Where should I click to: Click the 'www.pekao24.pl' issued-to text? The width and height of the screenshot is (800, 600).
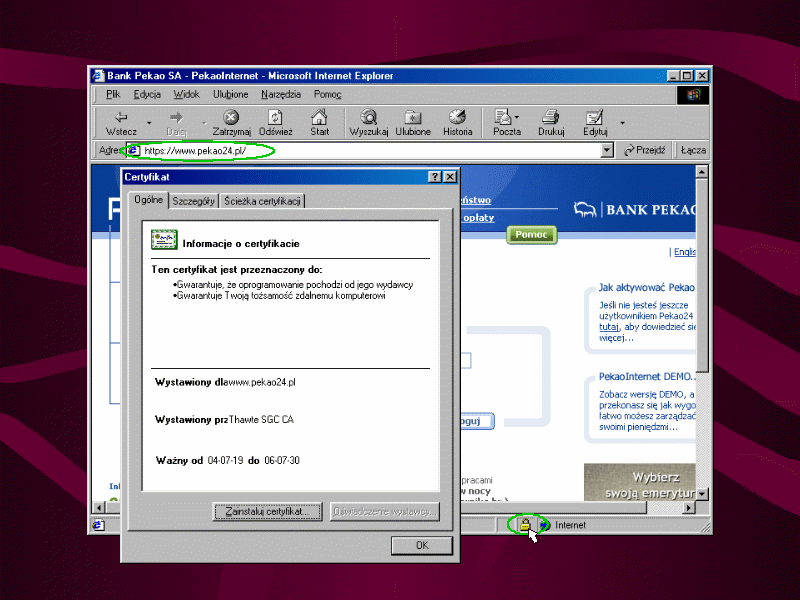(x=262, y=382)
